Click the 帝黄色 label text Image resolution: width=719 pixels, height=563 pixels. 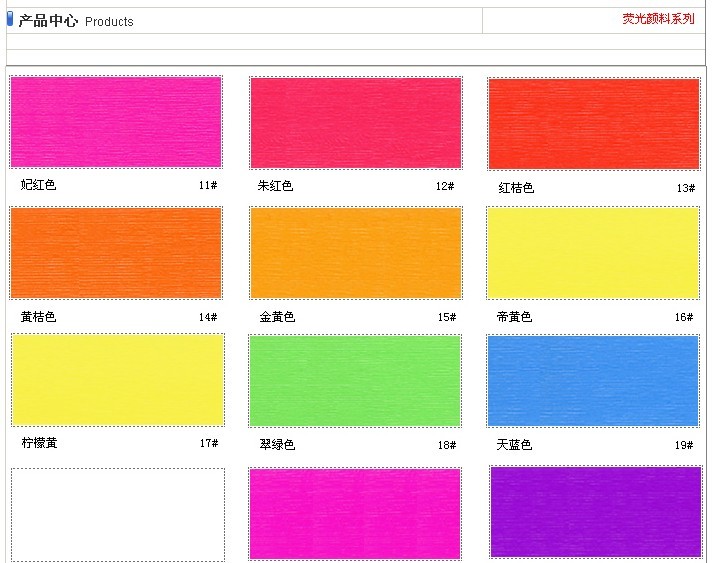coord(514,317)
